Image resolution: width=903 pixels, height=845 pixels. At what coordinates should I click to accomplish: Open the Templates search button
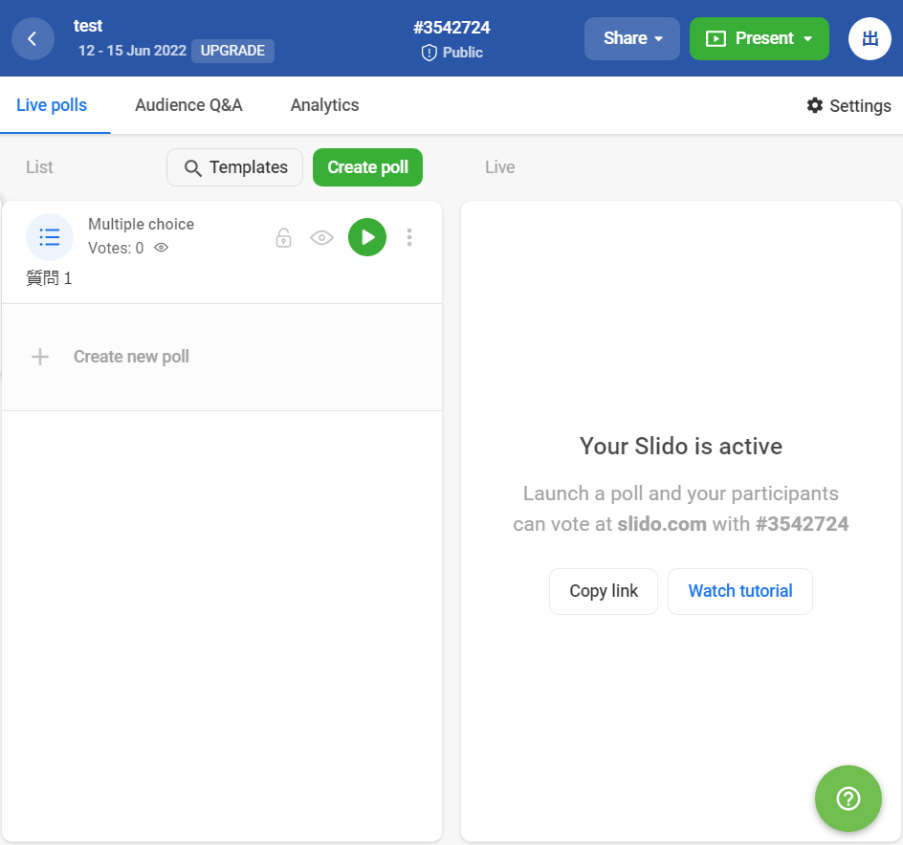(235, 167)
